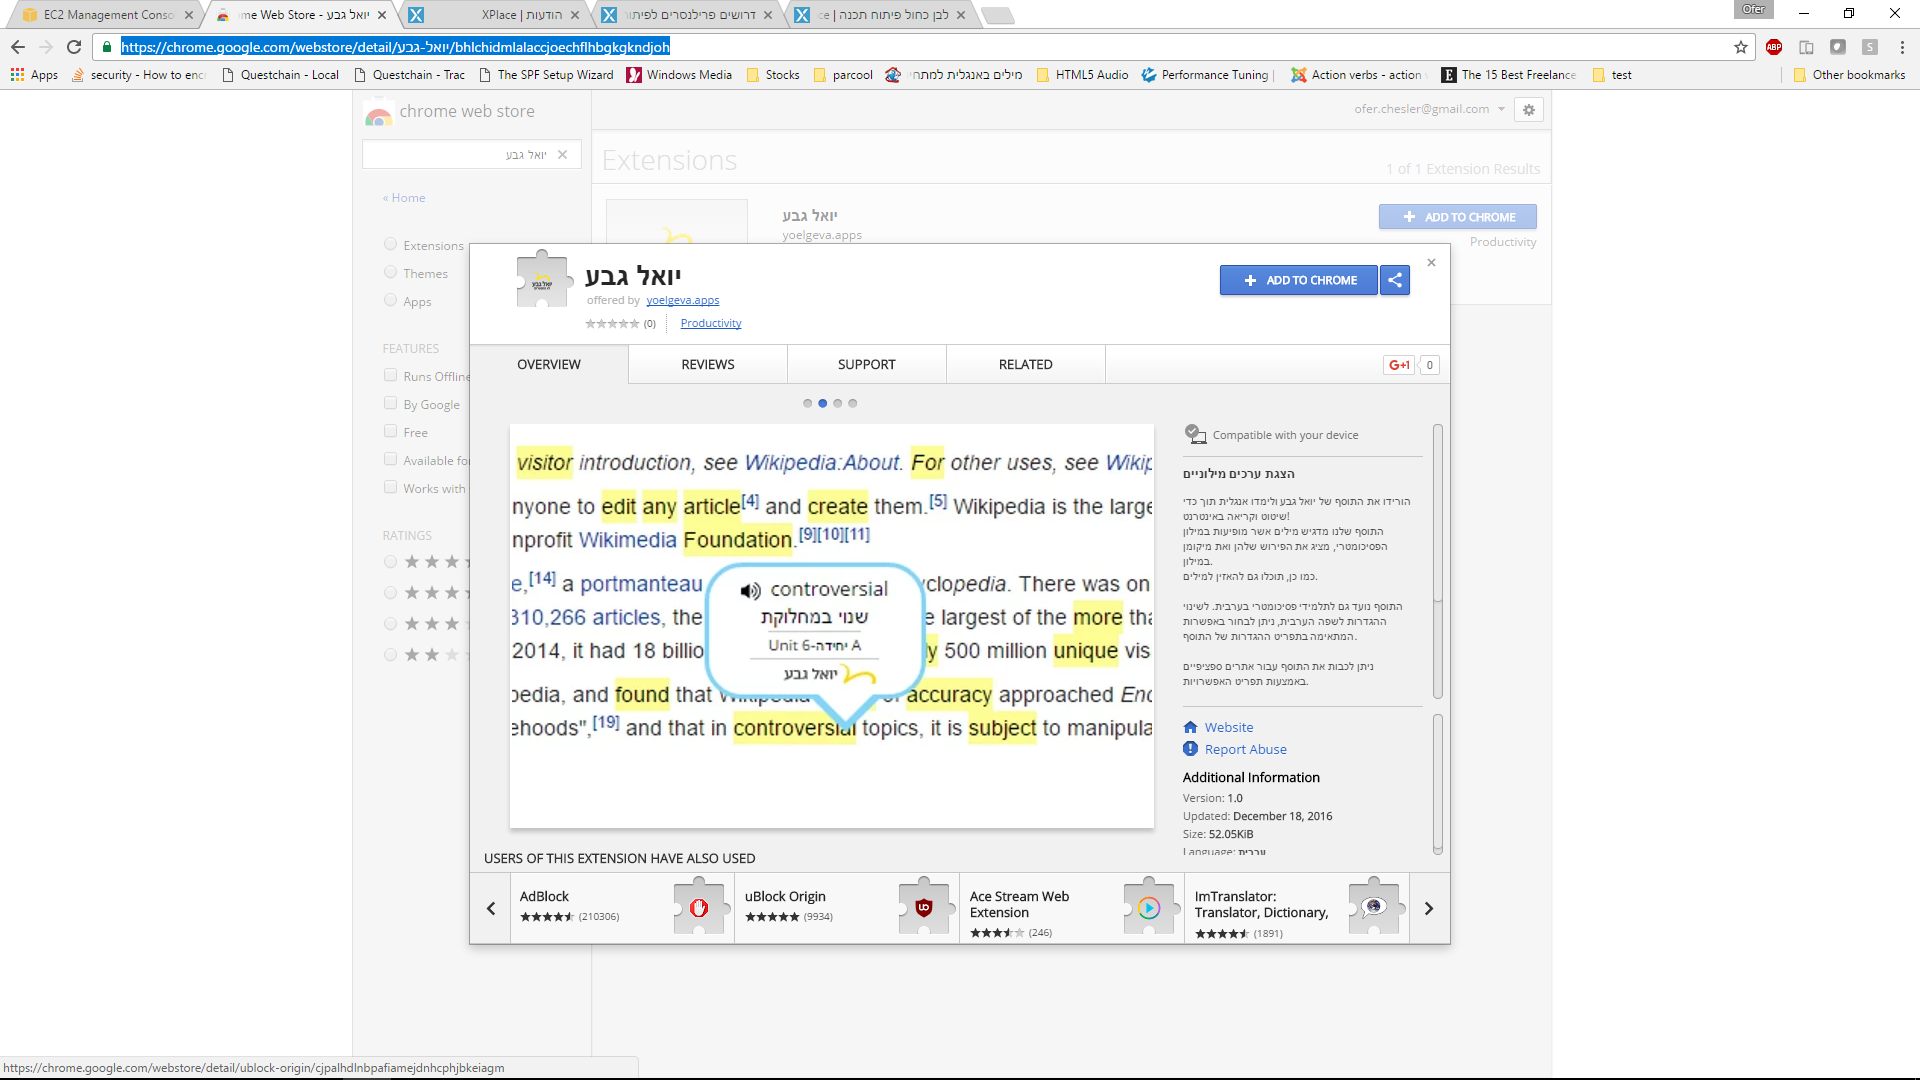1920x1080 pixels.
Task: Show next related extensions with right arrow
Action: (1429, 909)
